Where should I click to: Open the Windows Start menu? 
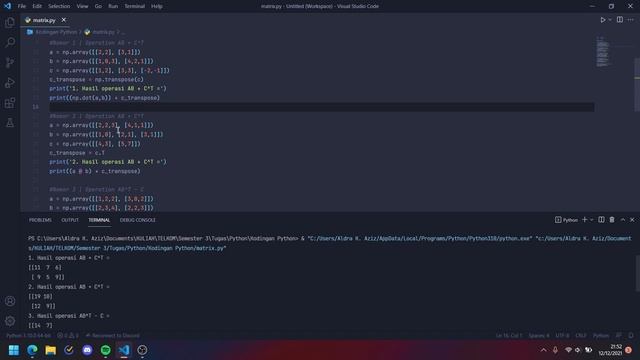pos(14,350)
